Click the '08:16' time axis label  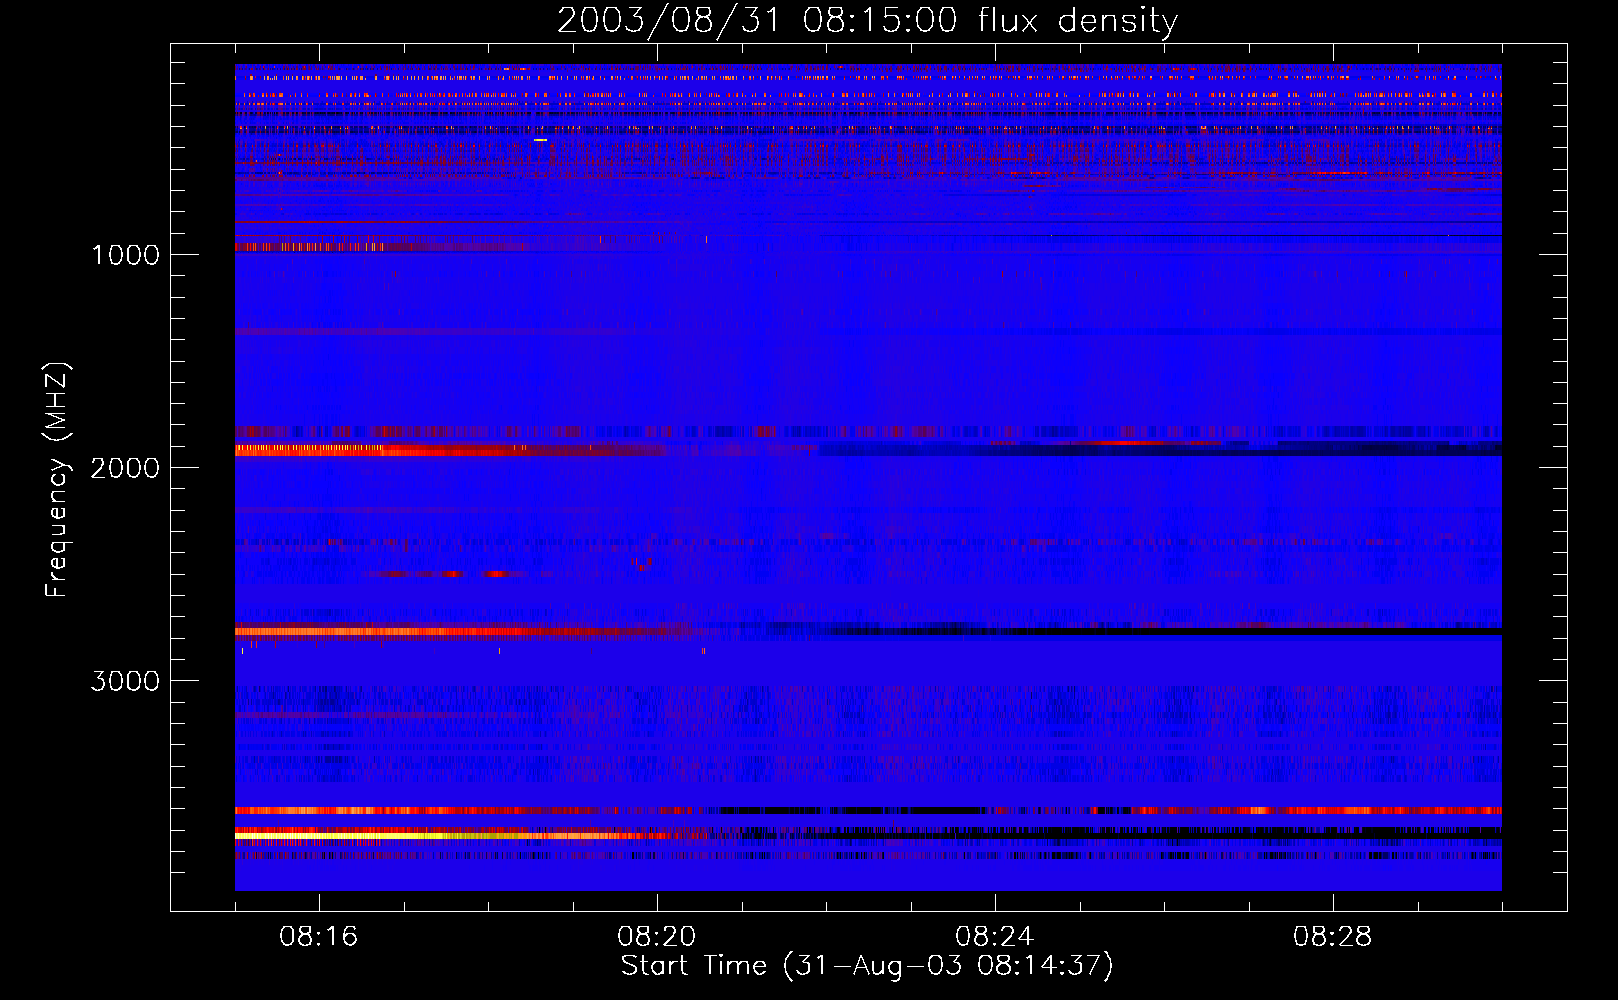pos(319,937)
